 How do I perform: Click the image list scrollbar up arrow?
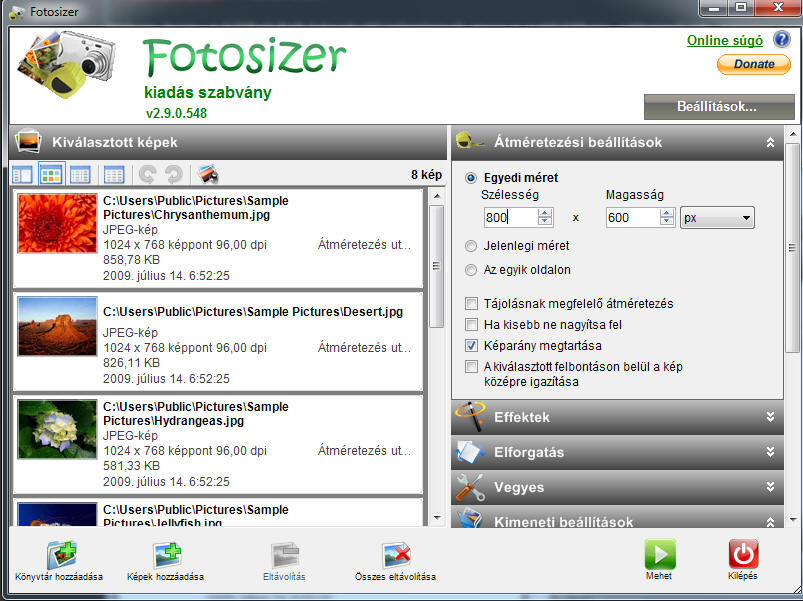[437, 197]
